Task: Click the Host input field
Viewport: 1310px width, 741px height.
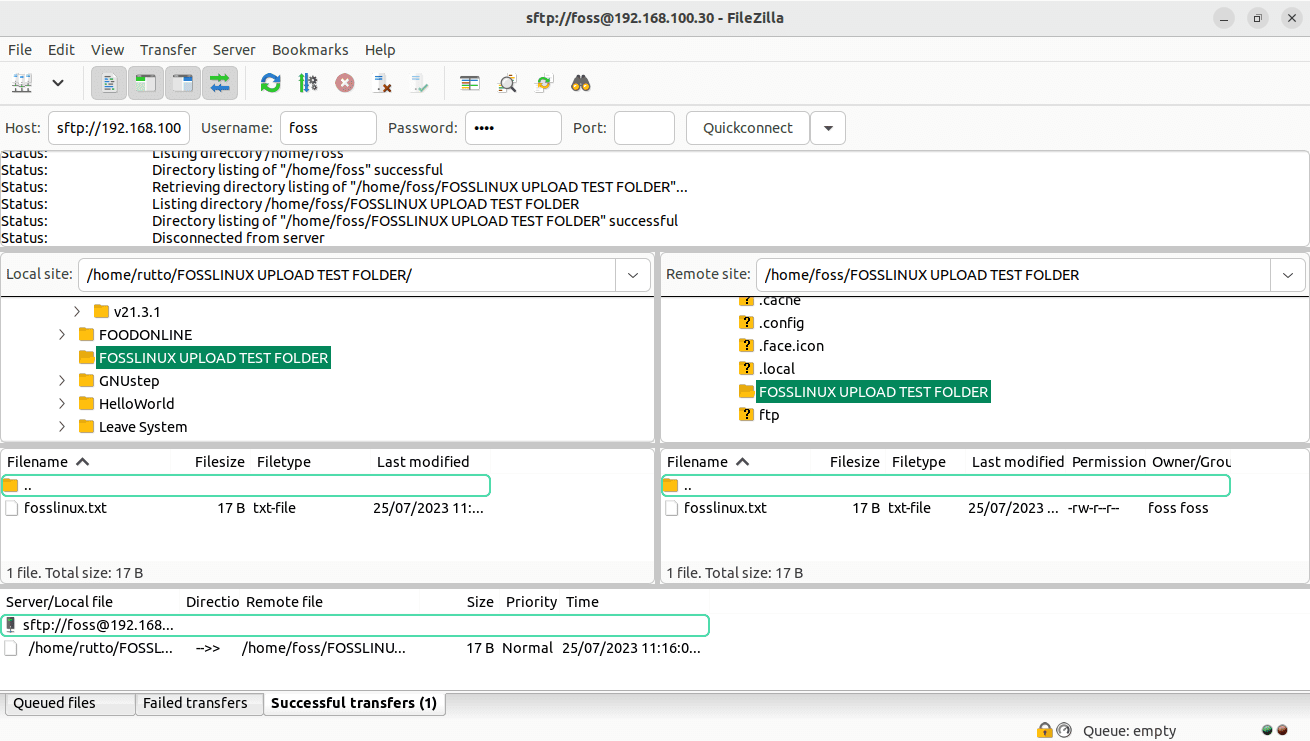Action: (x=119, y=128)
